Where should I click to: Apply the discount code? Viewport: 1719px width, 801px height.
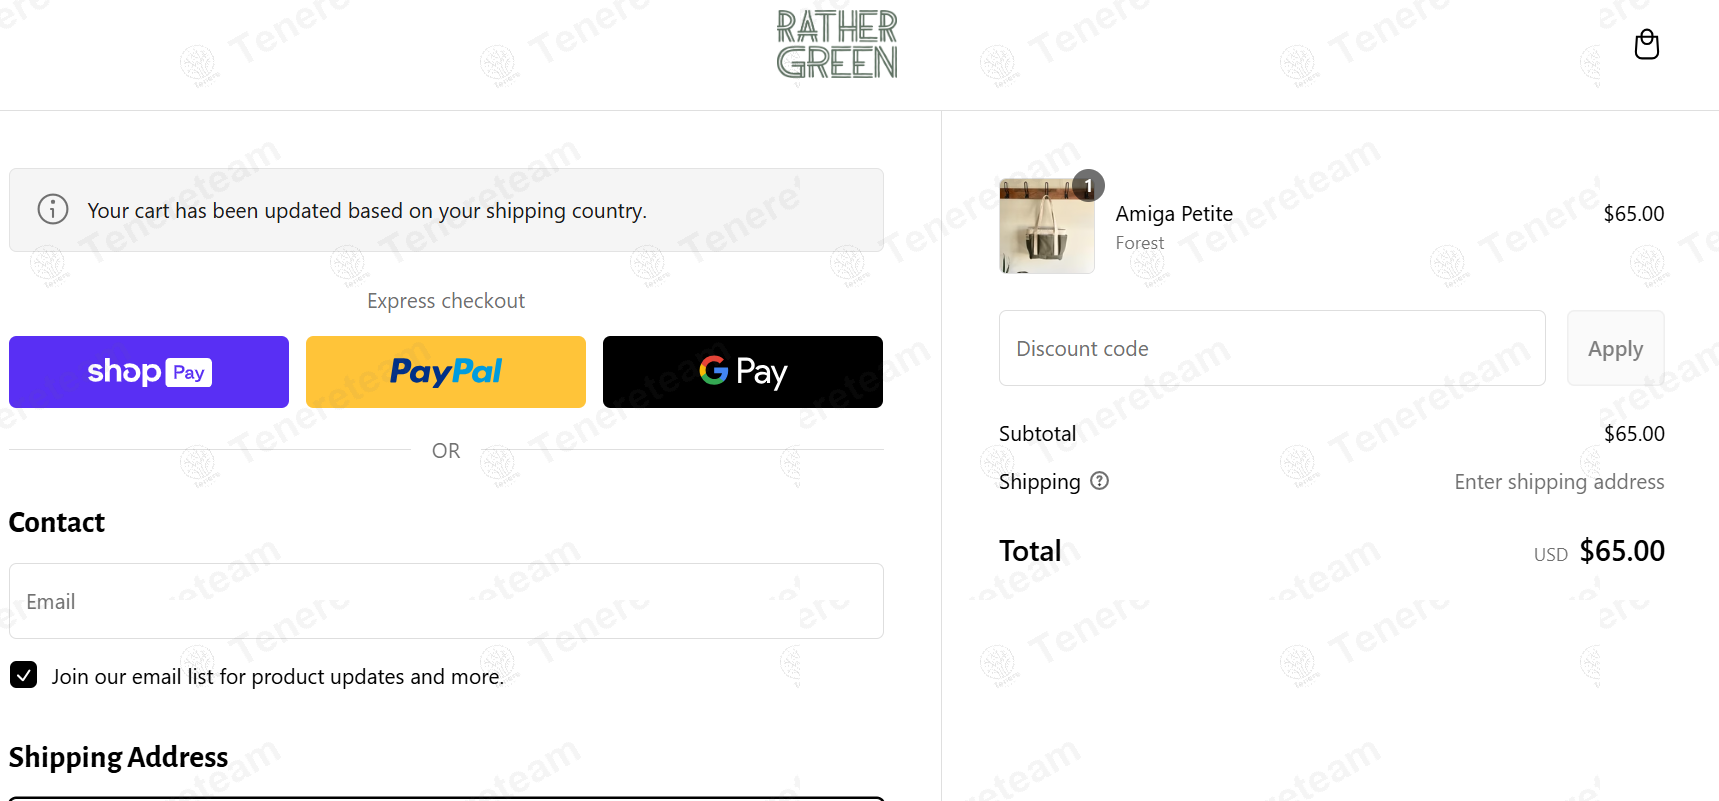click(x=1615, y=348)
